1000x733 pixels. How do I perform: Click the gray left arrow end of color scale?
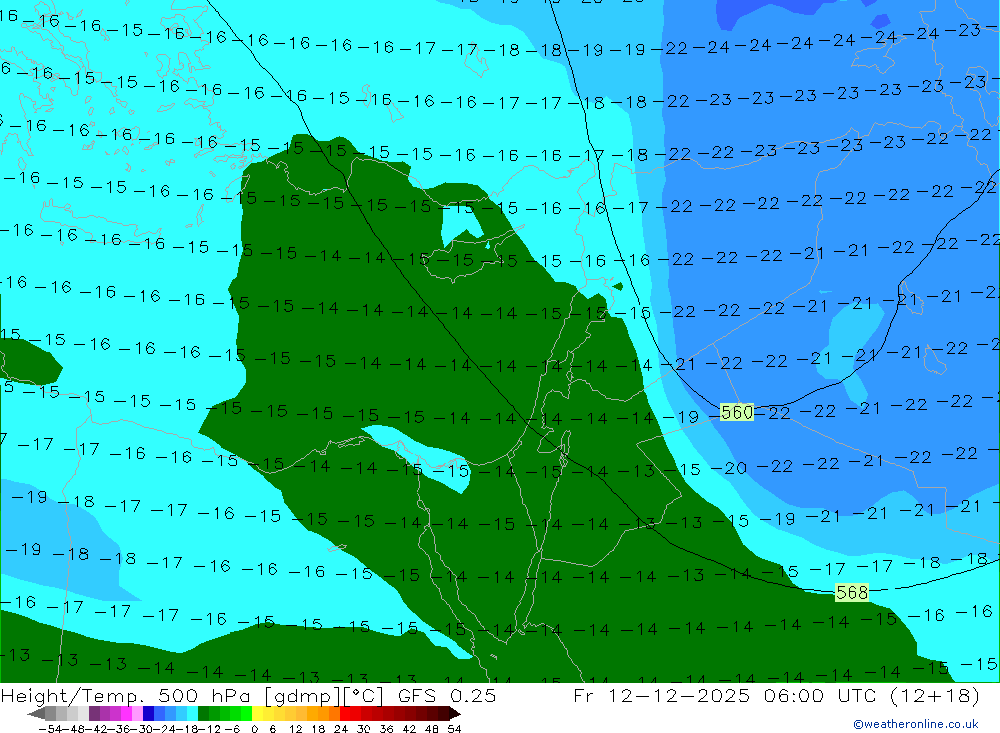click(36, 713)
